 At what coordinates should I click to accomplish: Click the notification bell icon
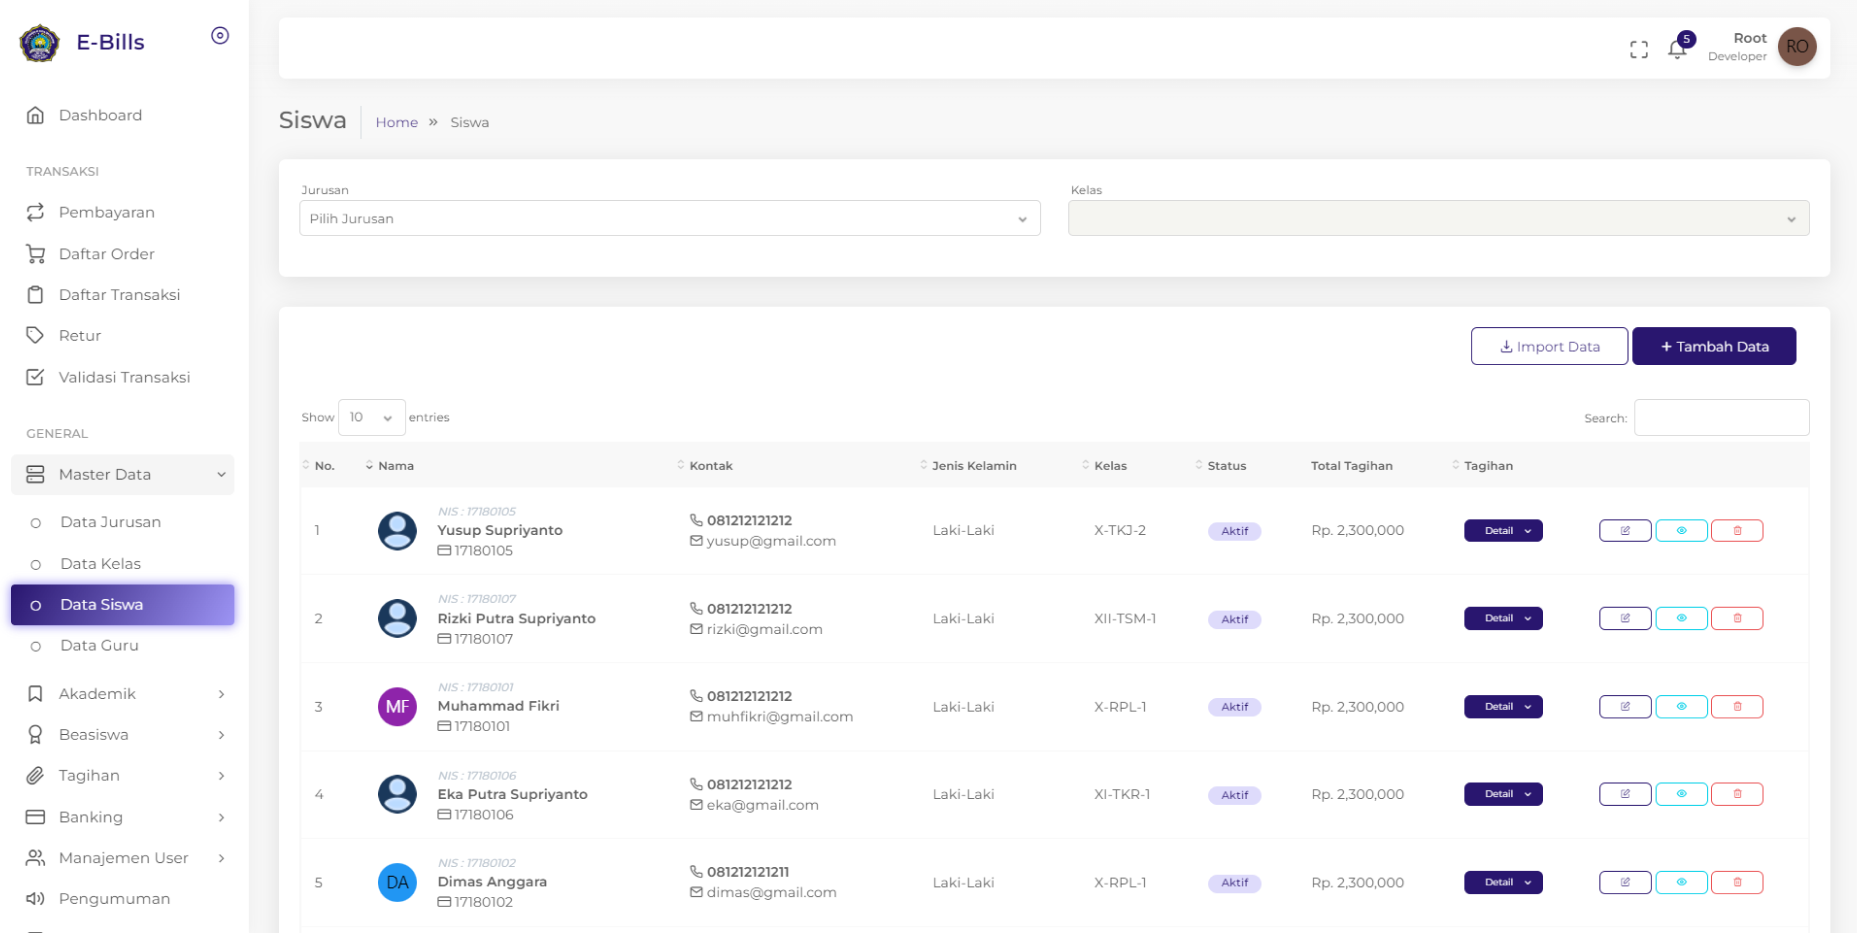tap(1677, 49)
